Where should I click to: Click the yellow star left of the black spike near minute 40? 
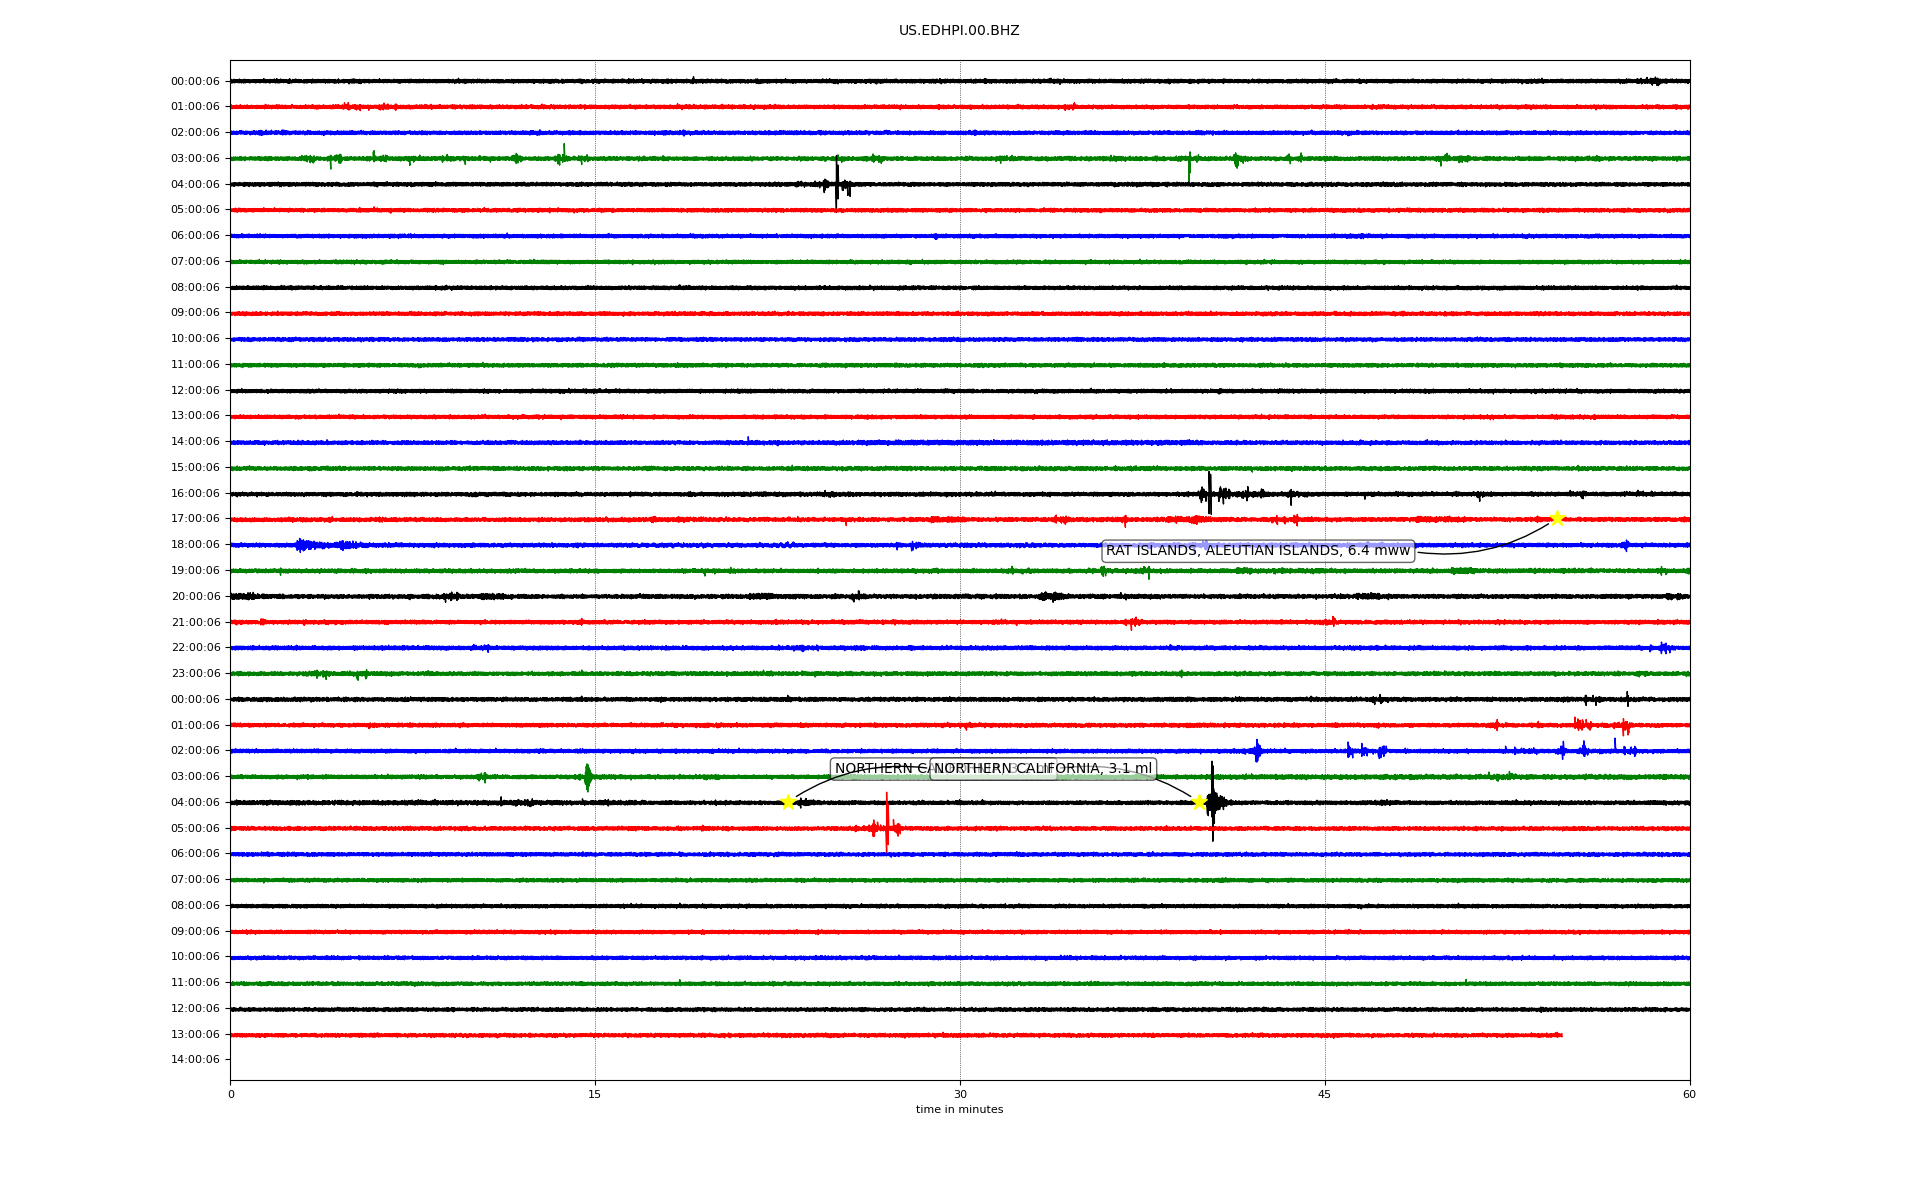point(1199,802)
